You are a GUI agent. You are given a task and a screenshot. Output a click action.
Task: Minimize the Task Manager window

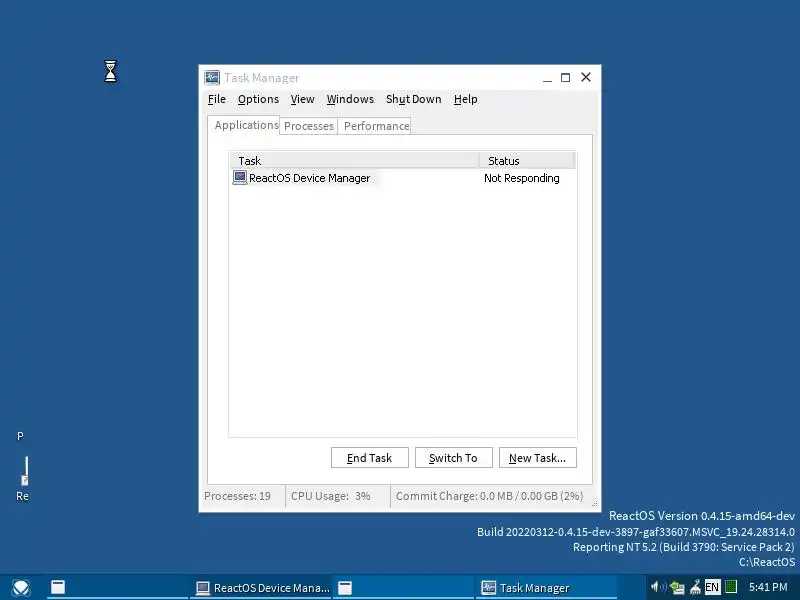coord(547,78)
